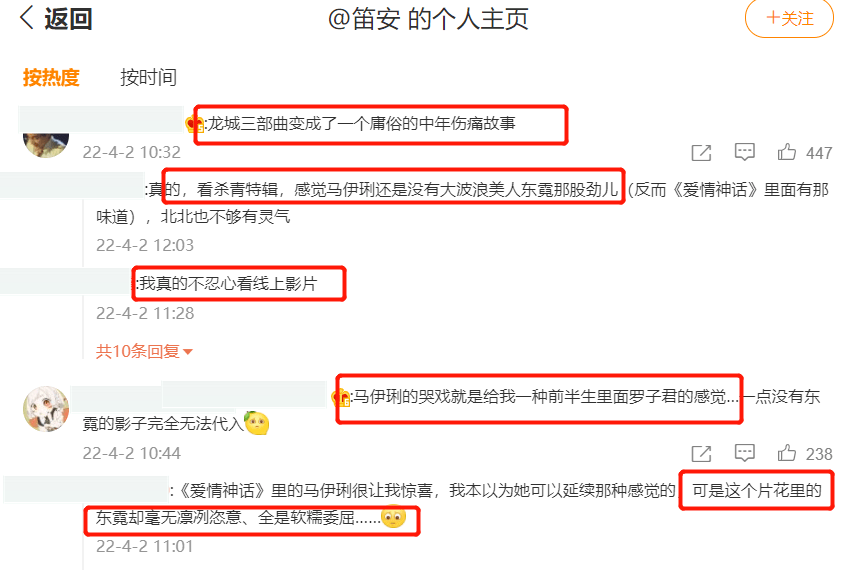Open the anime-style avatar of second commenter

pyautogui.click(x=46, y=409)
